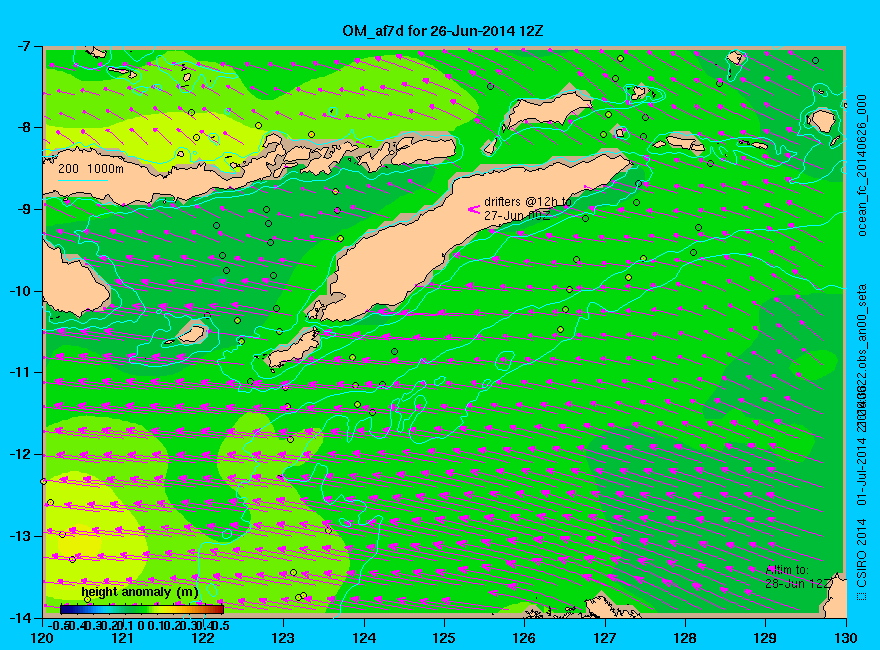The image size is (880, 650).
Task: Click the longitude axis label "123"
Action: point(283,638)
